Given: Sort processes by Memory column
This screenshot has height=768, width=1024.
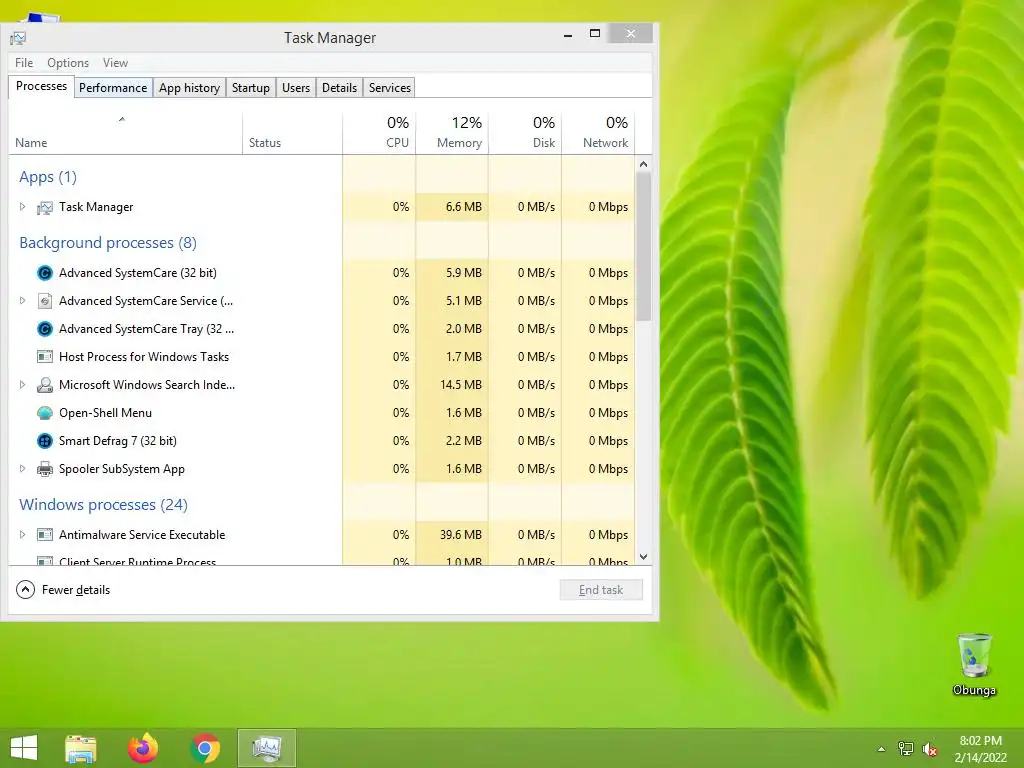Looking at the screenshot, I should pyautogui.click(x=453, y=134).
